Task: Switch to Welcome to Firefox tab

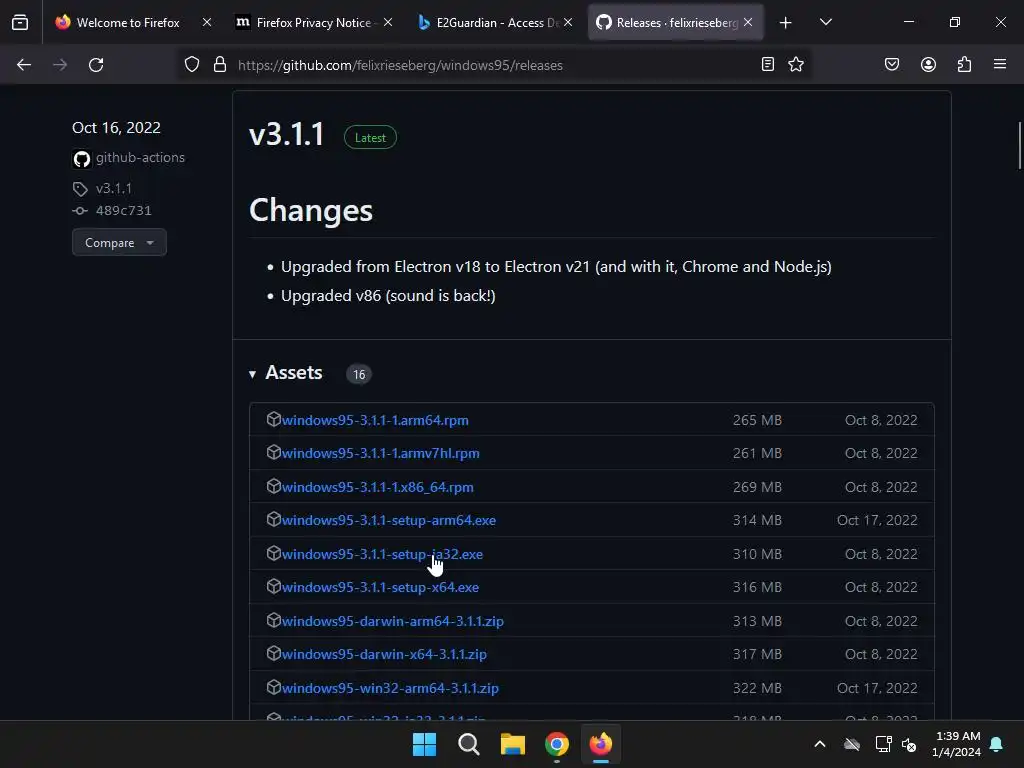Action: [128, 23]
